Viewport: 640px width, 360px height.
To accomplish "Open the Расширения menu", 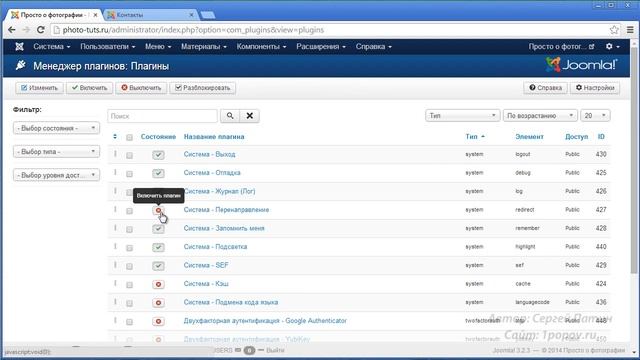I will [x=321, y=47].
